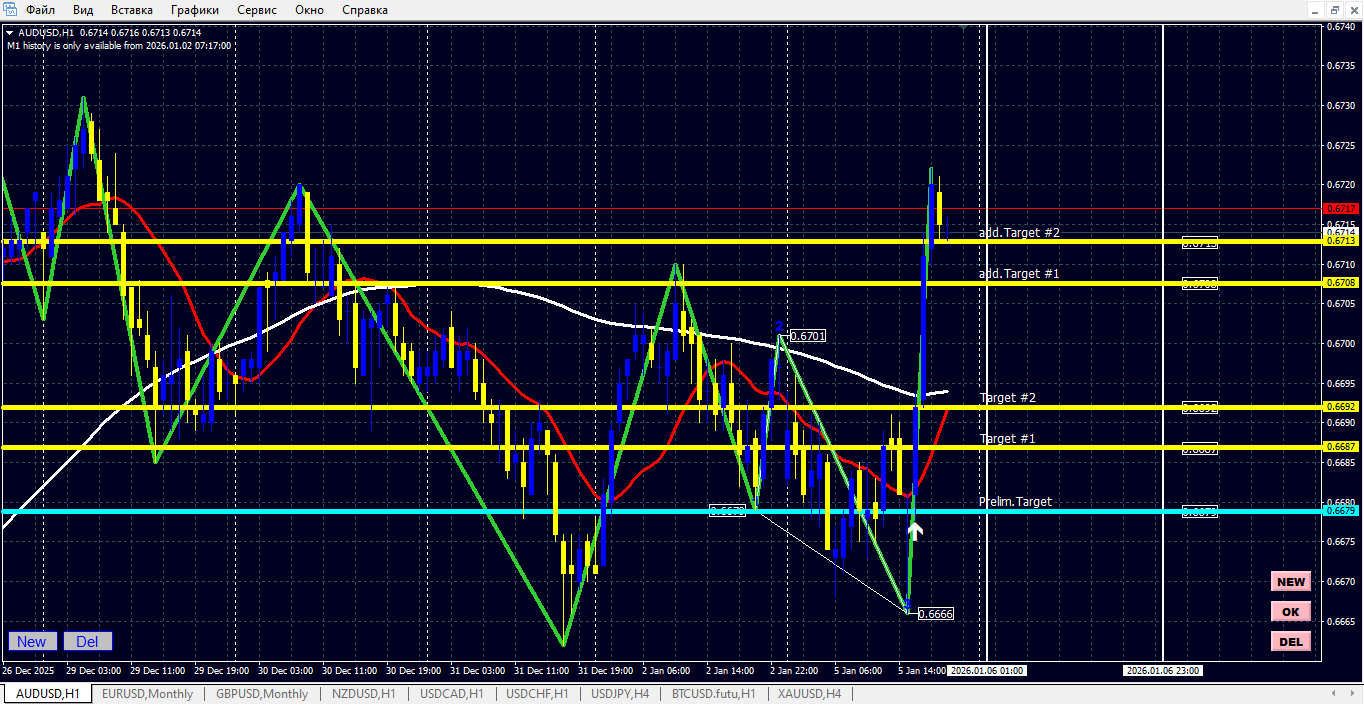Click the red 0.6717 price tag on scale
This screenshot has height=705, width=1364.
tap(1341, 208)
